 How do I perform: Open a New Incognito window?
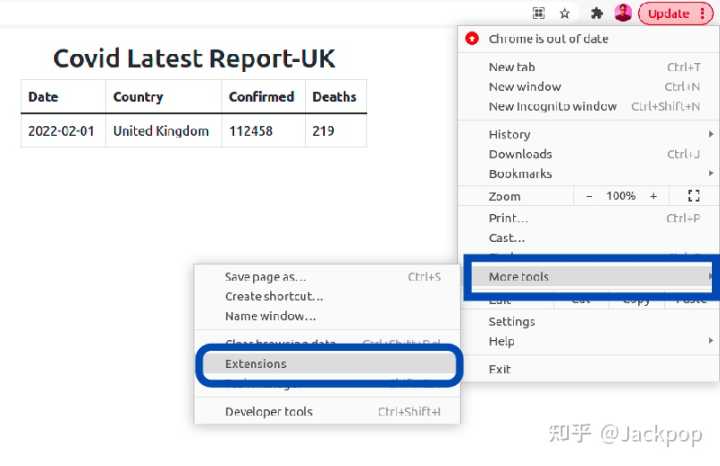(x=588, y=107)
